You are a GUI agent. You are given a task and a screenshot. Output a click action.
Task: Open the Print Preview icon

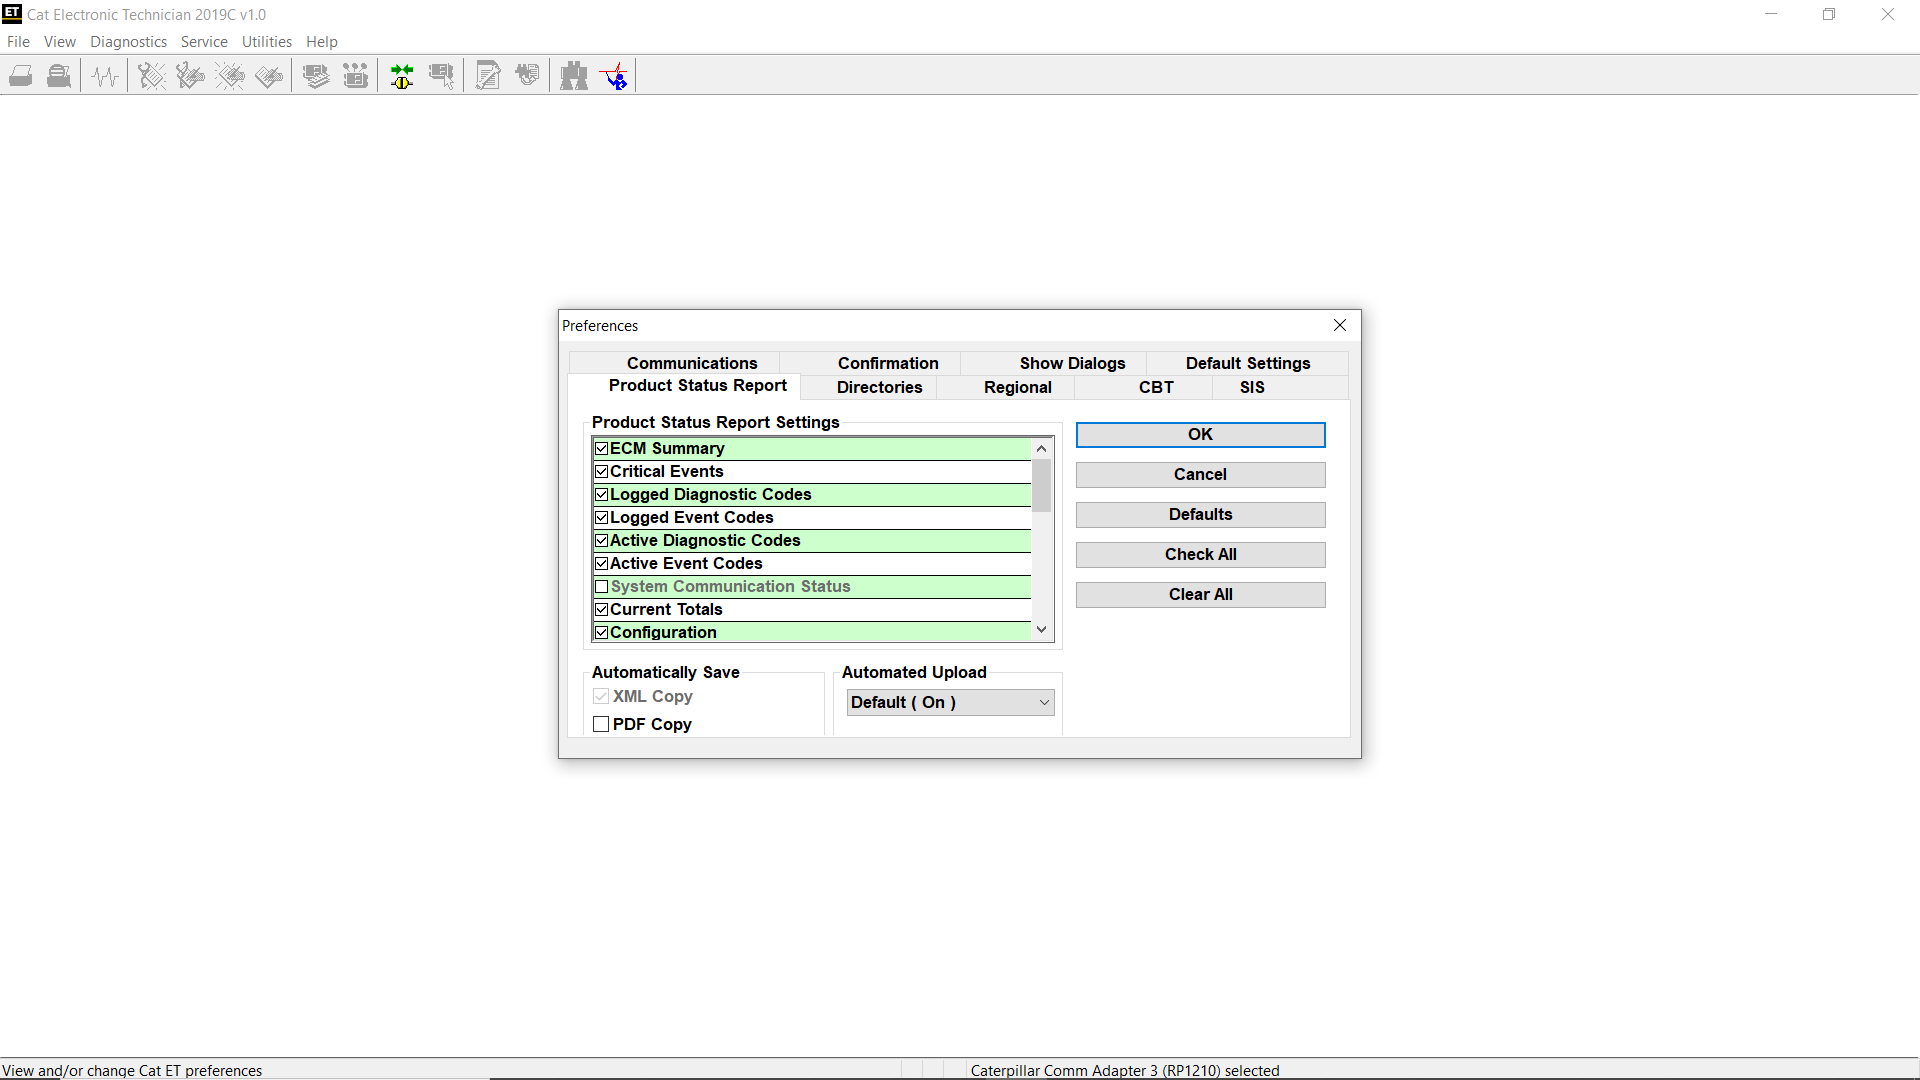click(58, 75)
